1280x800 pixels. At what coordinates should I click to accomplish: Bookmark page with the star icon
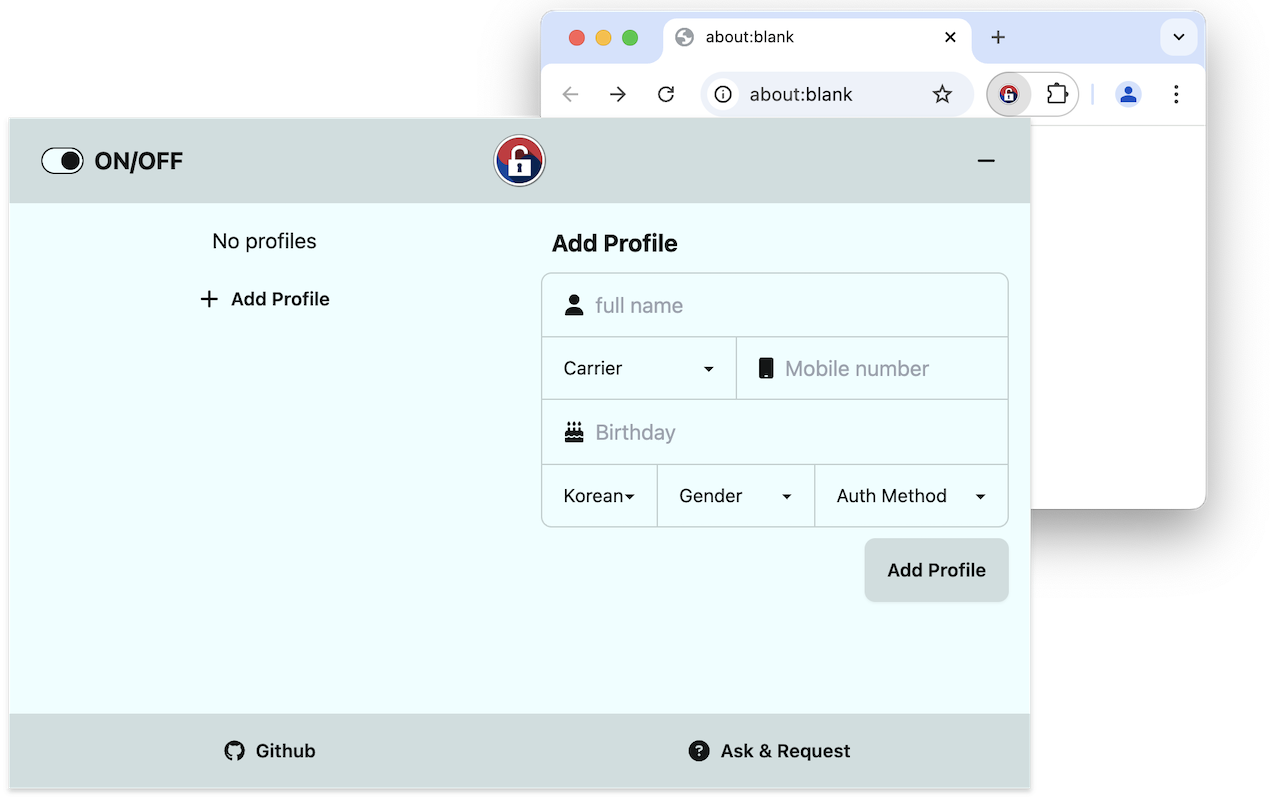coord(942,94)
